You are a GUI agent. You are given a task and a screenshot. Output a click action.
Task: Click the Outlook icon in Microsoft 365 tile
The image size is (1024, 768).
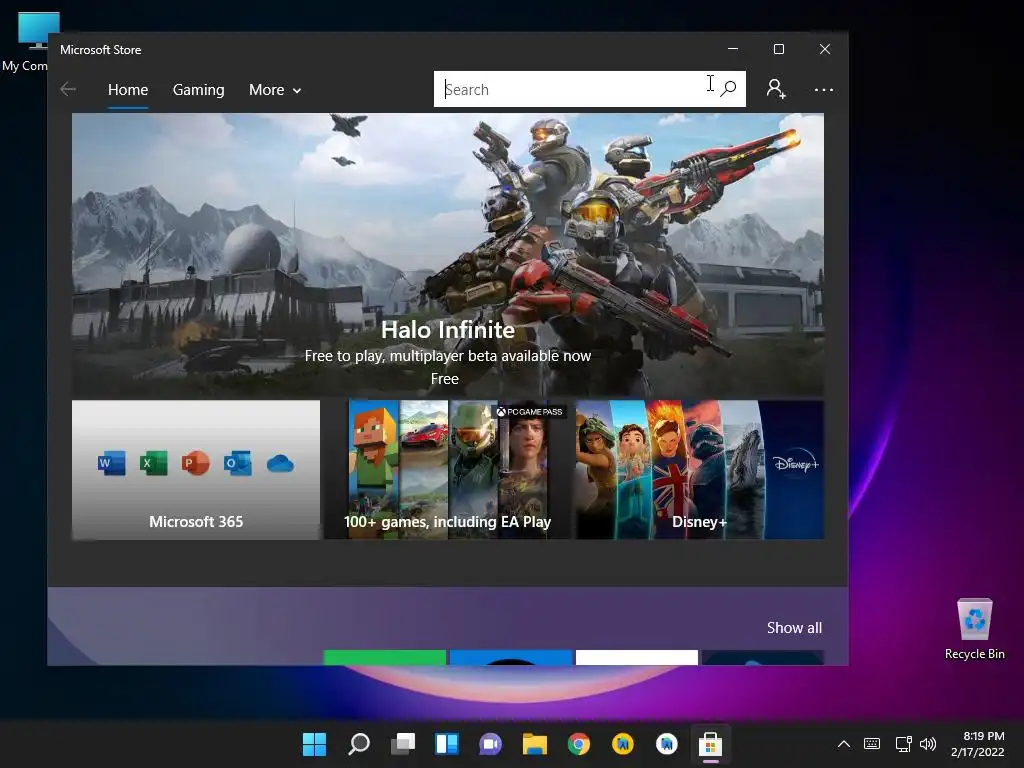click(237, 463)
